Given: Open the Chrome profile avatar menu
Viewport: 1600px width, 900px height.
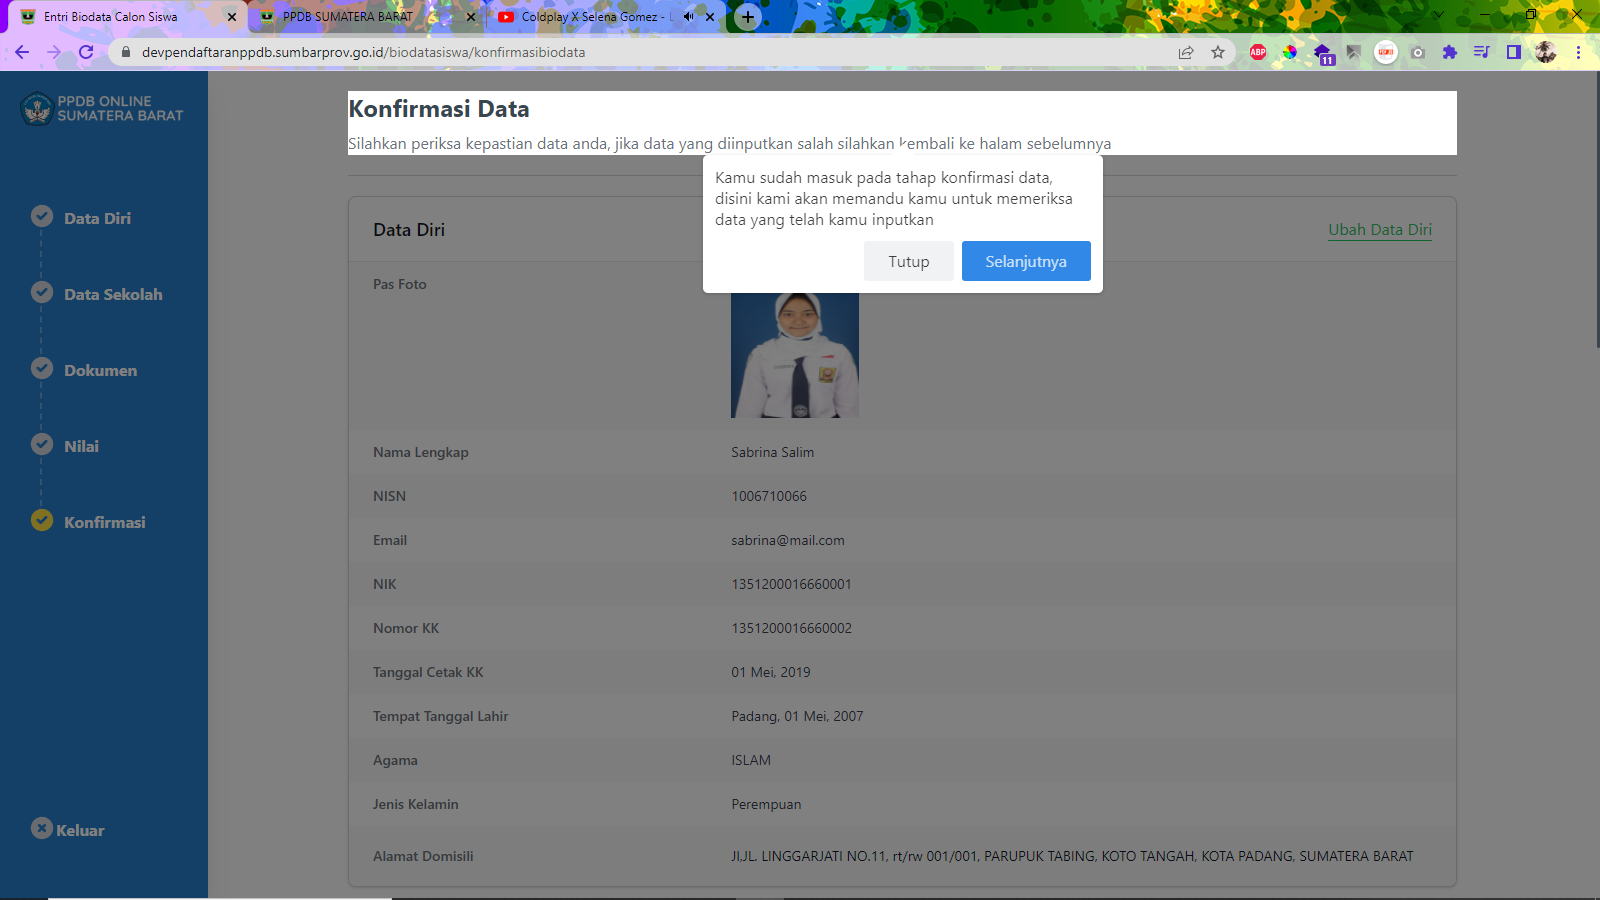Looking at the screenshot, I should coord(1546,52).
